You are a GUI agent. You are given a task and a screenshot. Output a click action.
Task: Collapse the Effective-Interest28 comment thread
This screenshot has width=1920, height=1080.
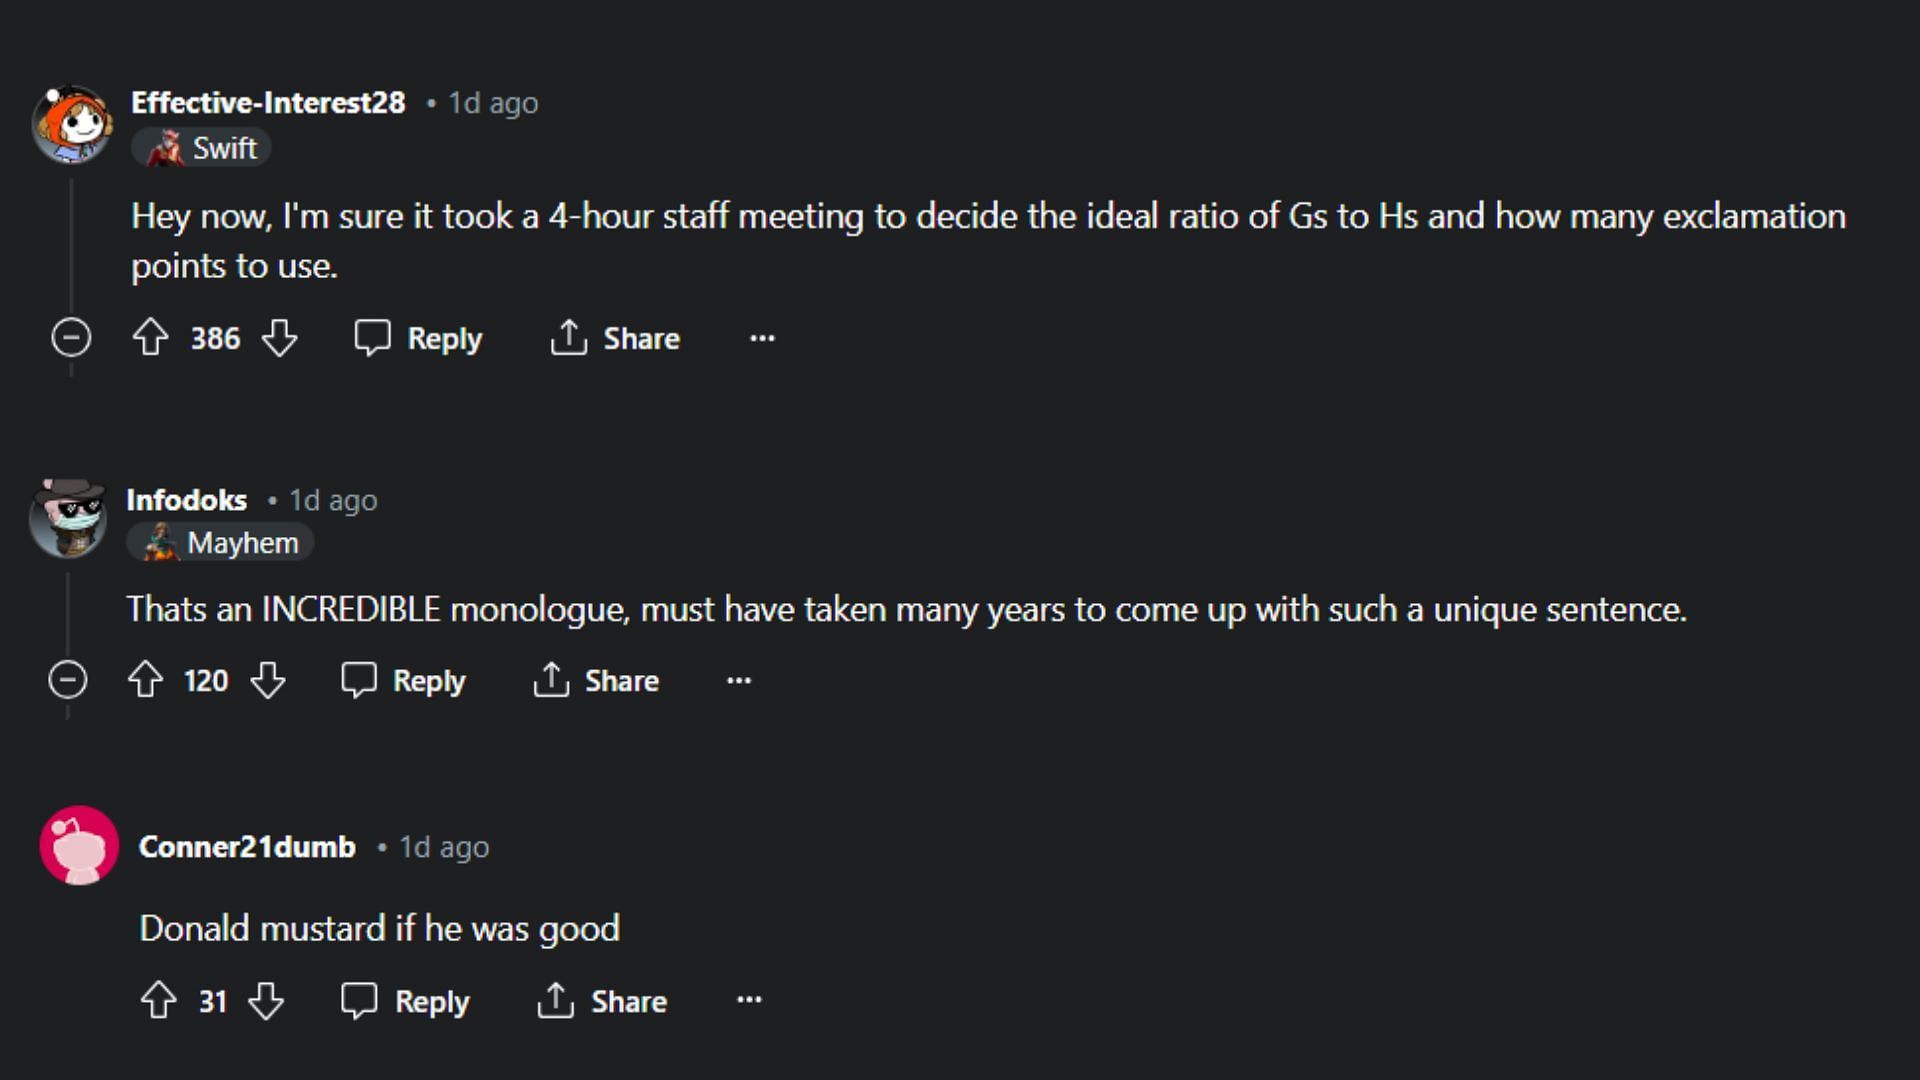71,338
